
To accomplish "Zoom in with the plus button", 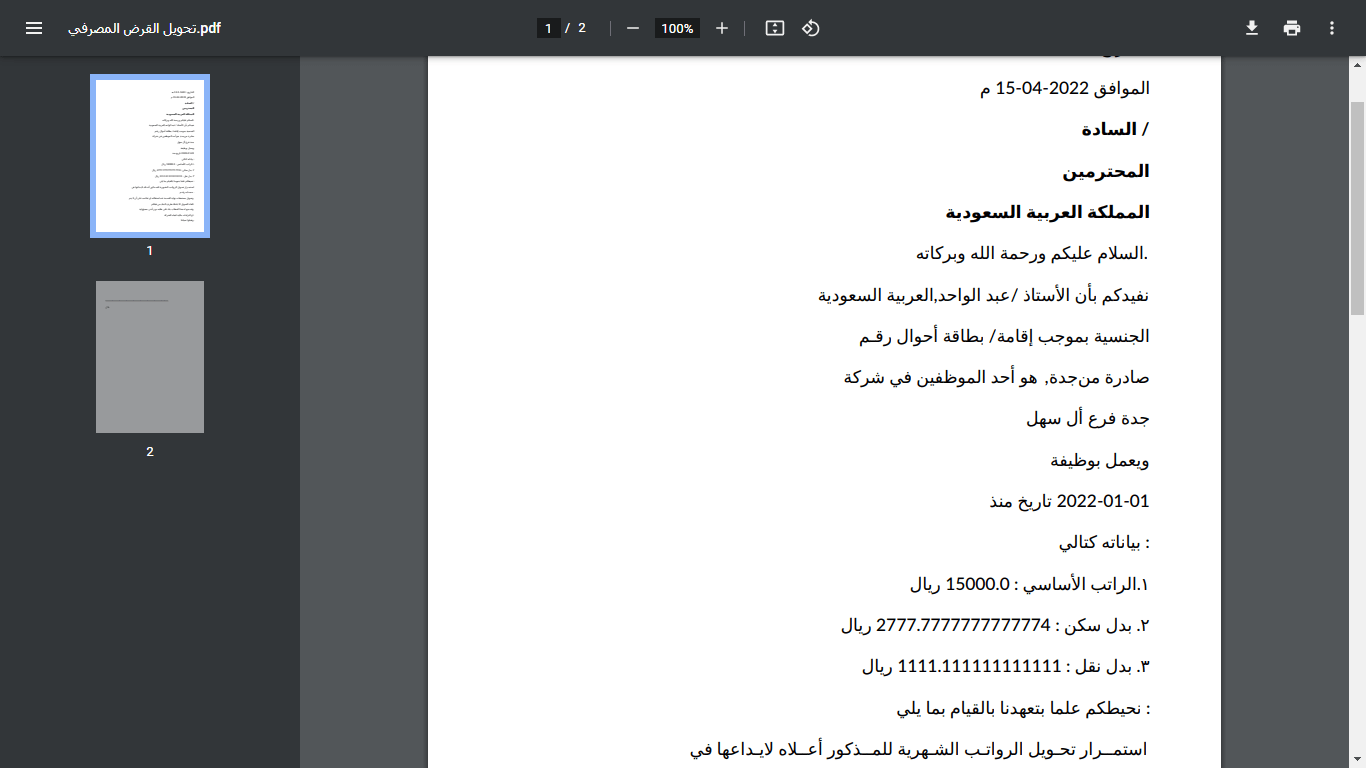I will pos(722,28).
